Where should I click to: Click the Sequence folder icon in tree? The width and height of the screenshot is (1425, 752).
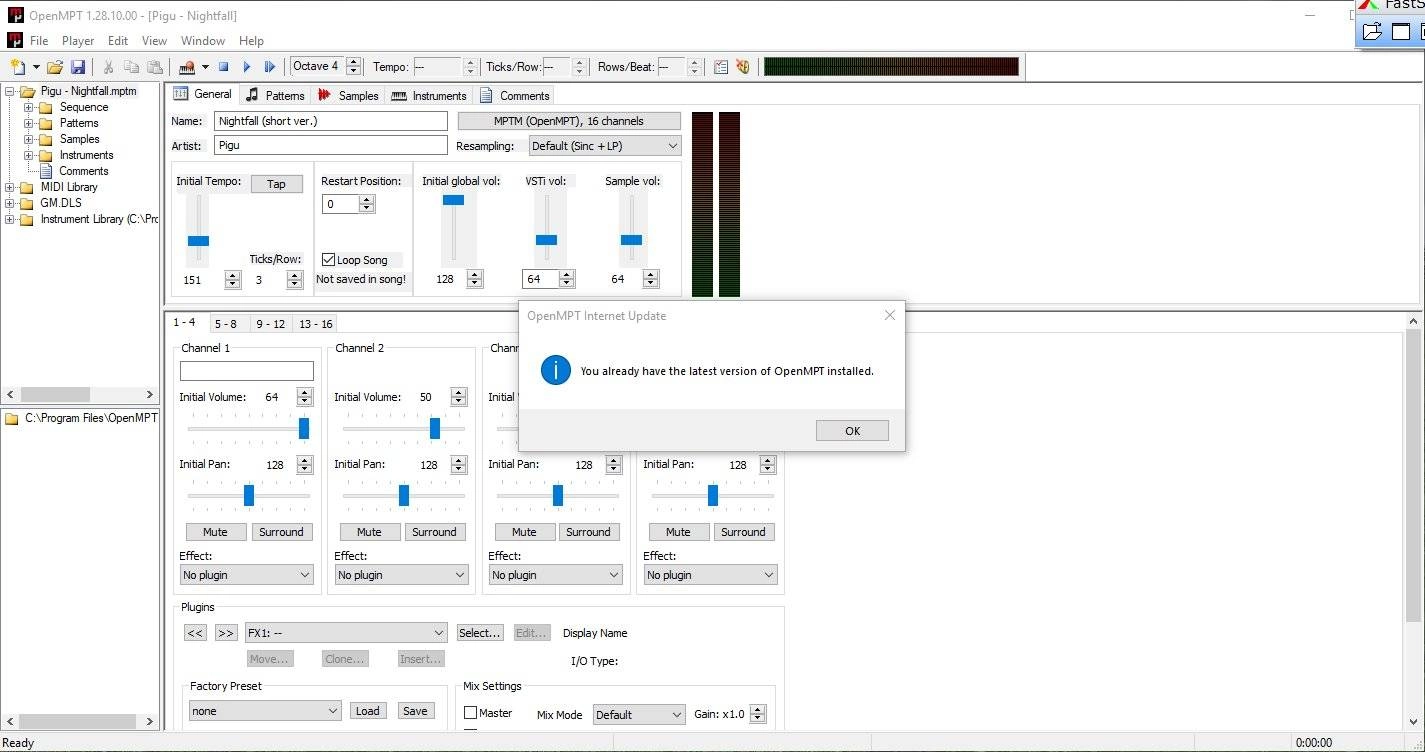pyautogui.click(x=45, y=107)
